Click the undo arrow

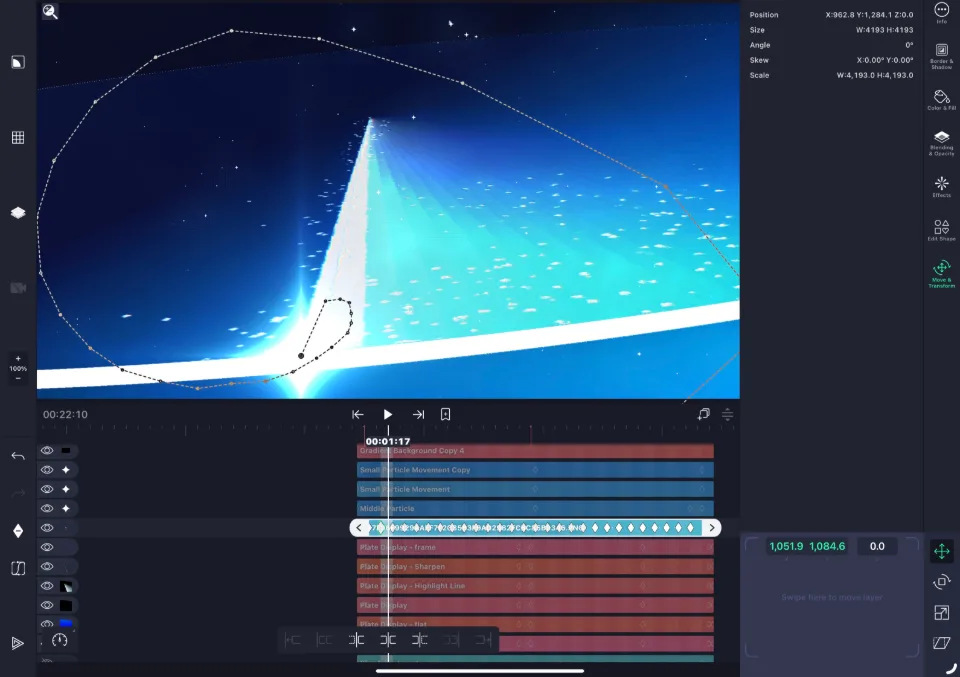[18, 456]
